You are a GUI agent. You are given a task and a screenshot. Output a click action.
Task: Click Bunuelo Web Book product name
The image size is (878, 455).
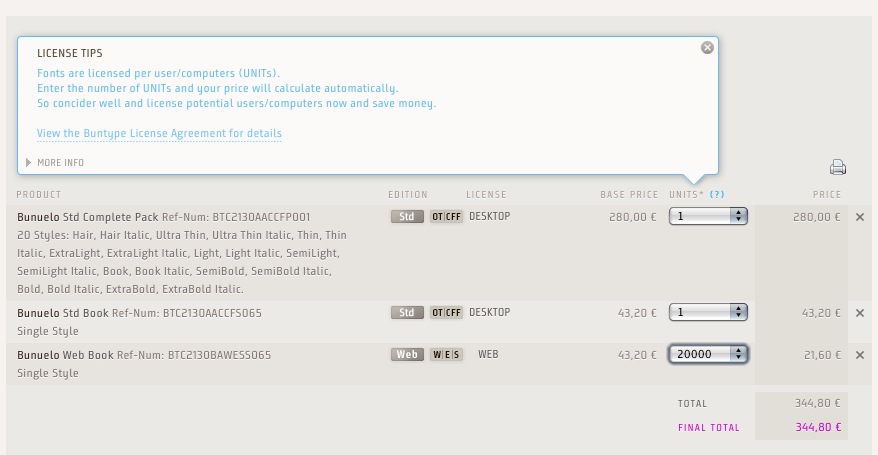(65, 355)
